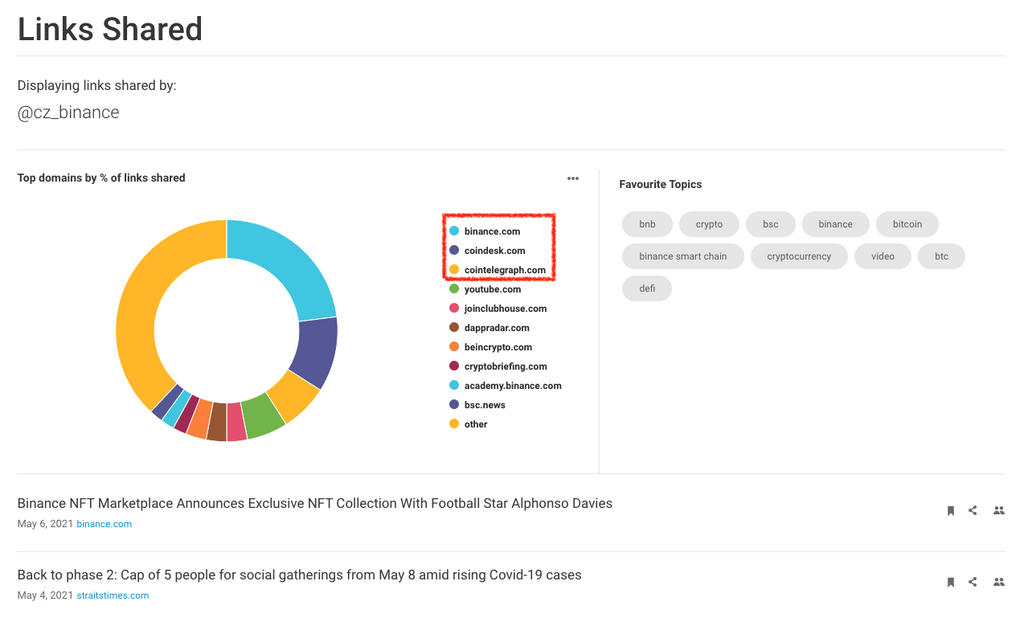Open people icon for Binance NFT article

pyautogui.click(x=998, y=511)
